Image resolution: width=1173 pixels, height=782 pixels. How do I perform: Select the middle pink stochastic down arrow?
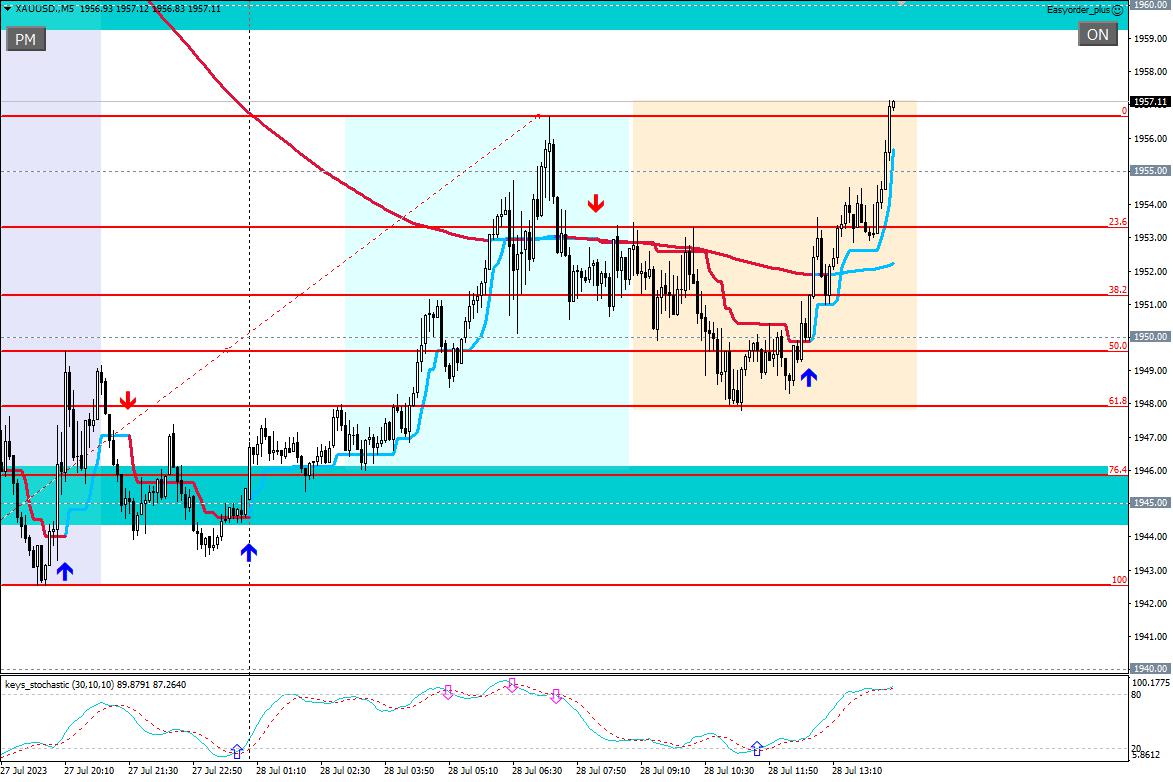(512, 685)
